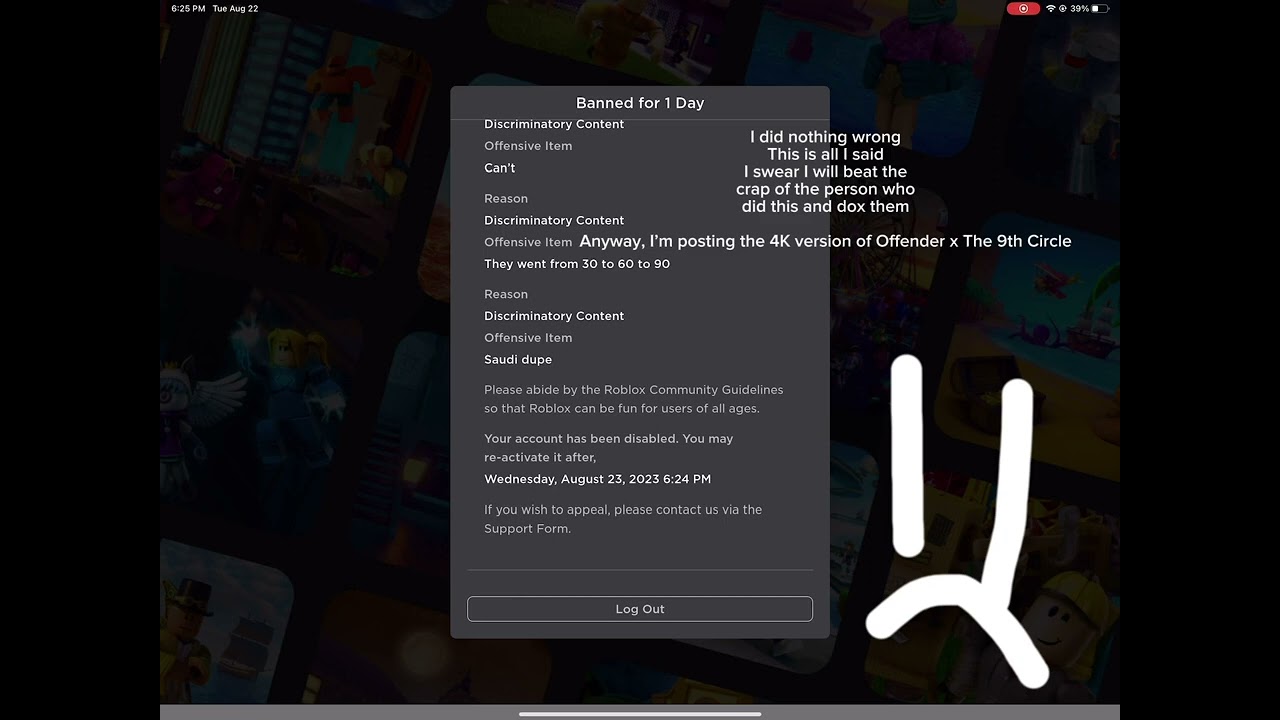Click 'Discriminatory Content' above 'Saudi dupe'
Image resolution: width=1280 pixels, height=720 pixels.
pyautogui.click(x=554, y=316)
